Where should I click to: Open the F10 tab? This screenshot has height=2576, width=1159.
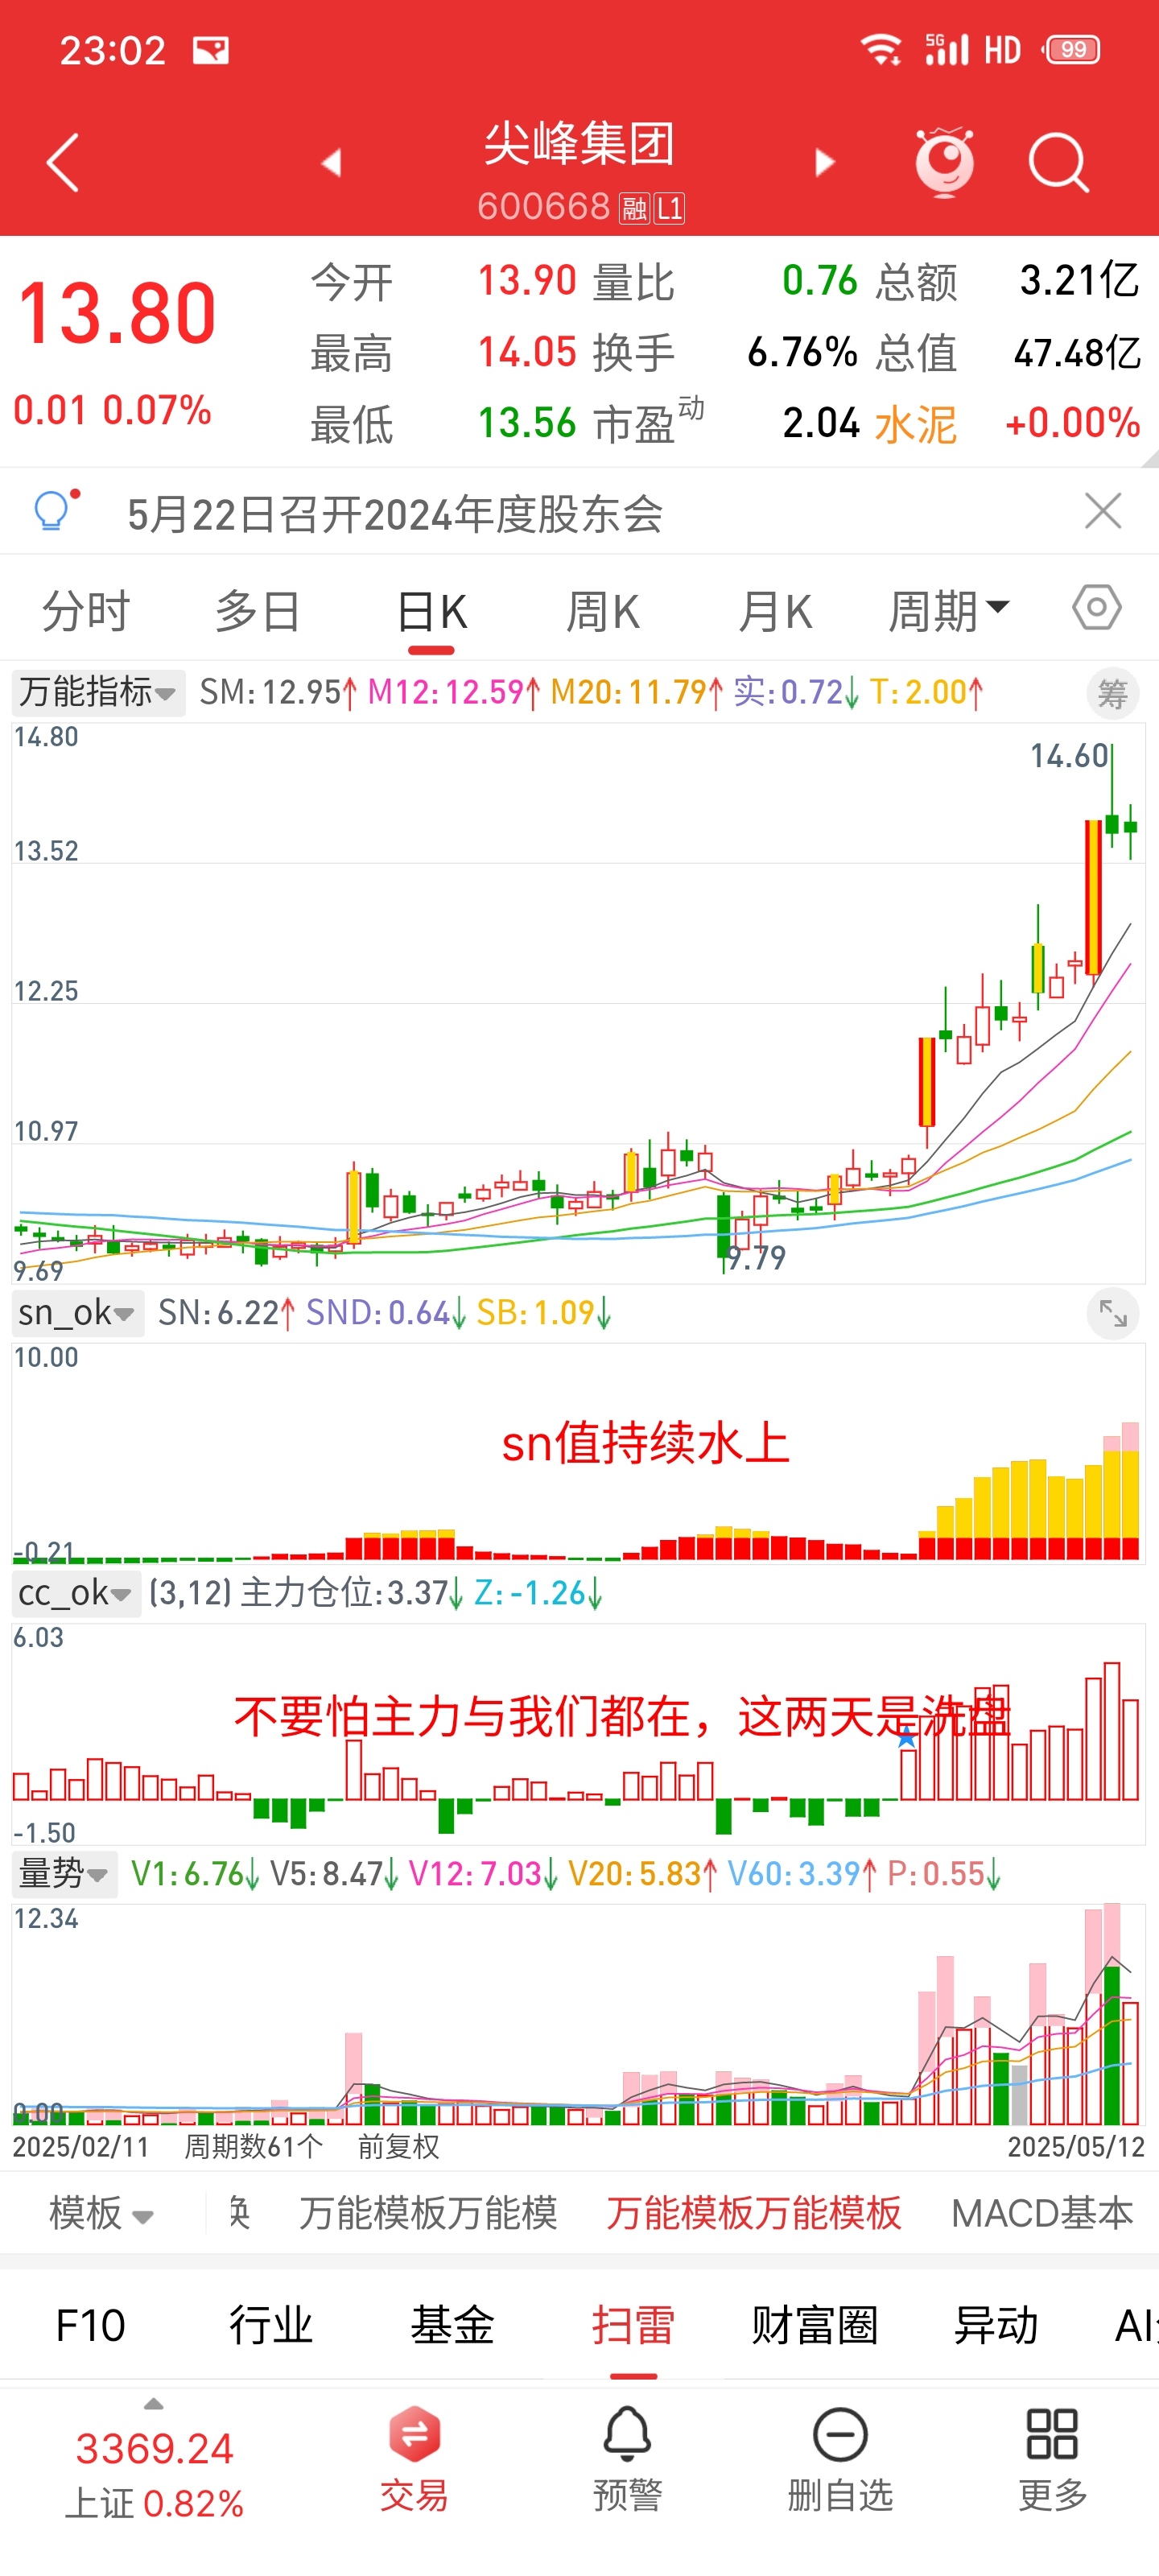click(90, 2325)
